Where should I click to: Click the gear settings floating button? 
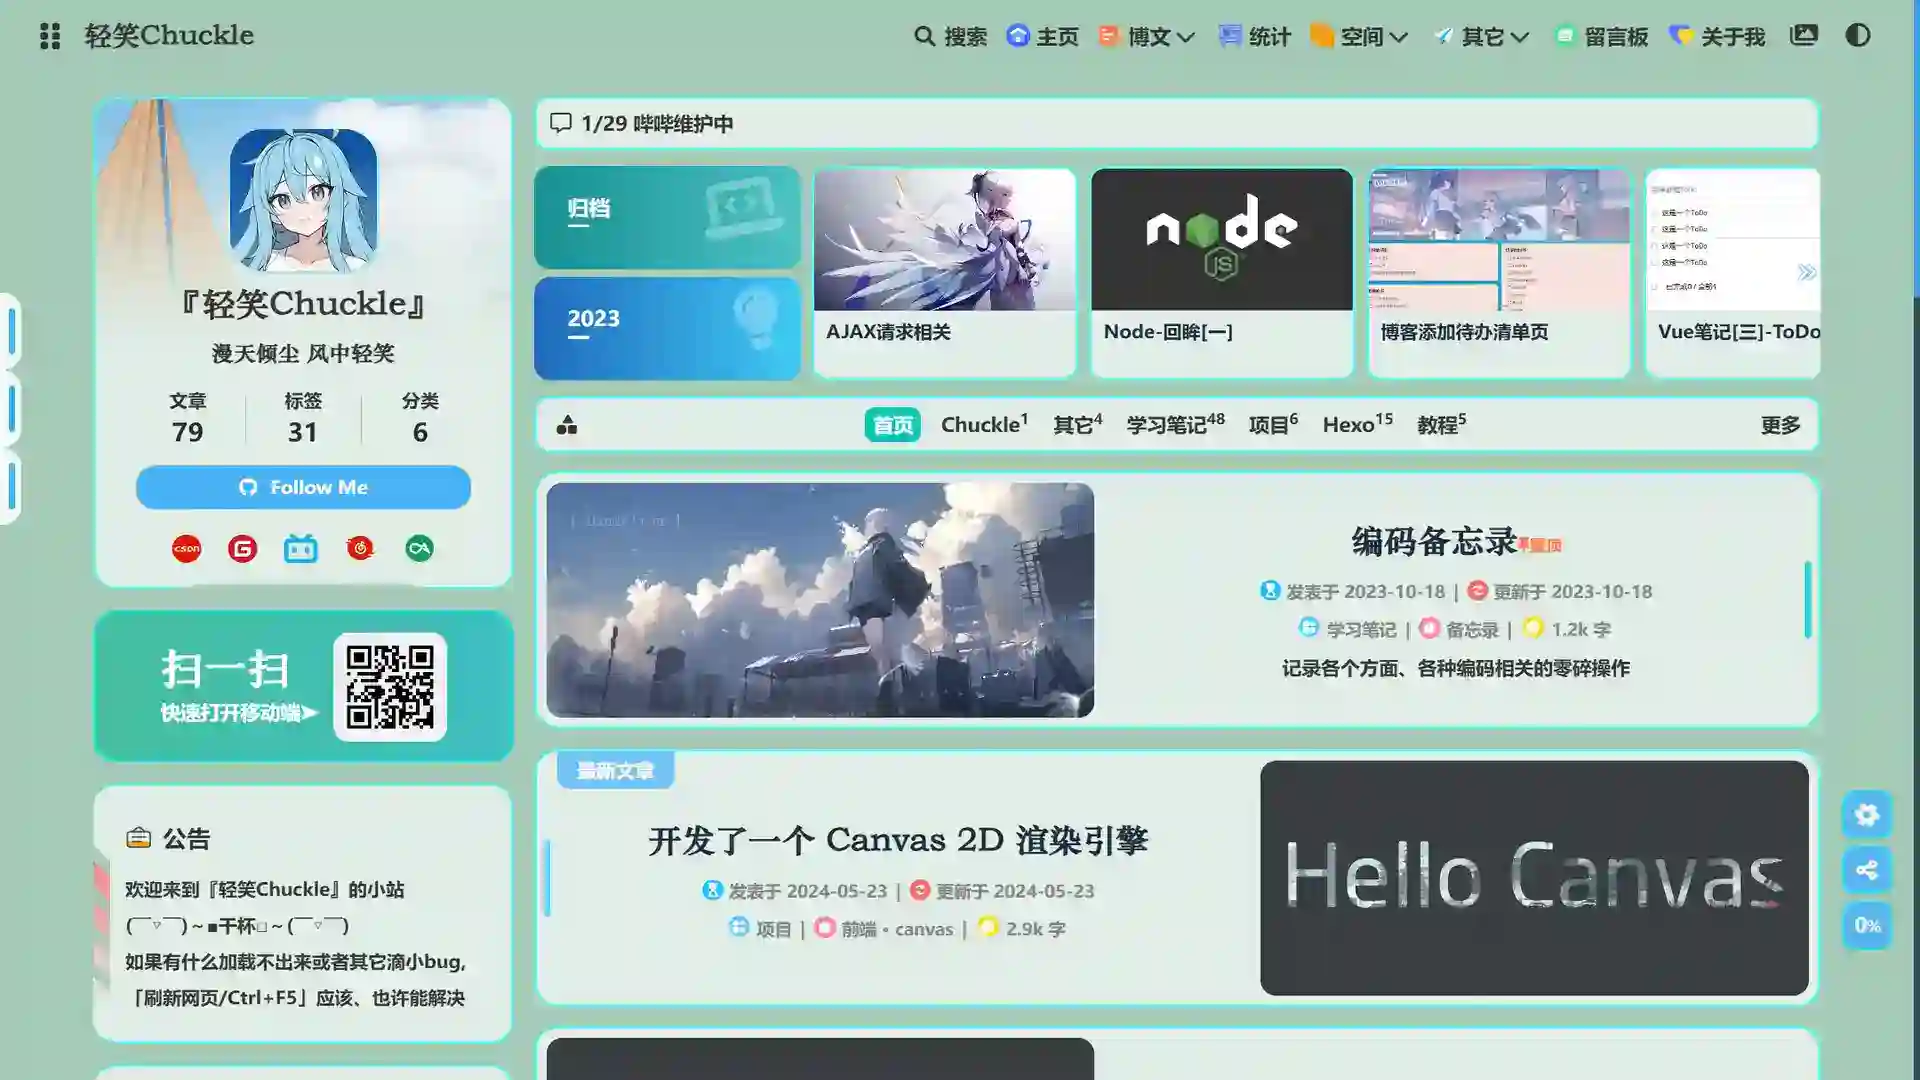1866,815
